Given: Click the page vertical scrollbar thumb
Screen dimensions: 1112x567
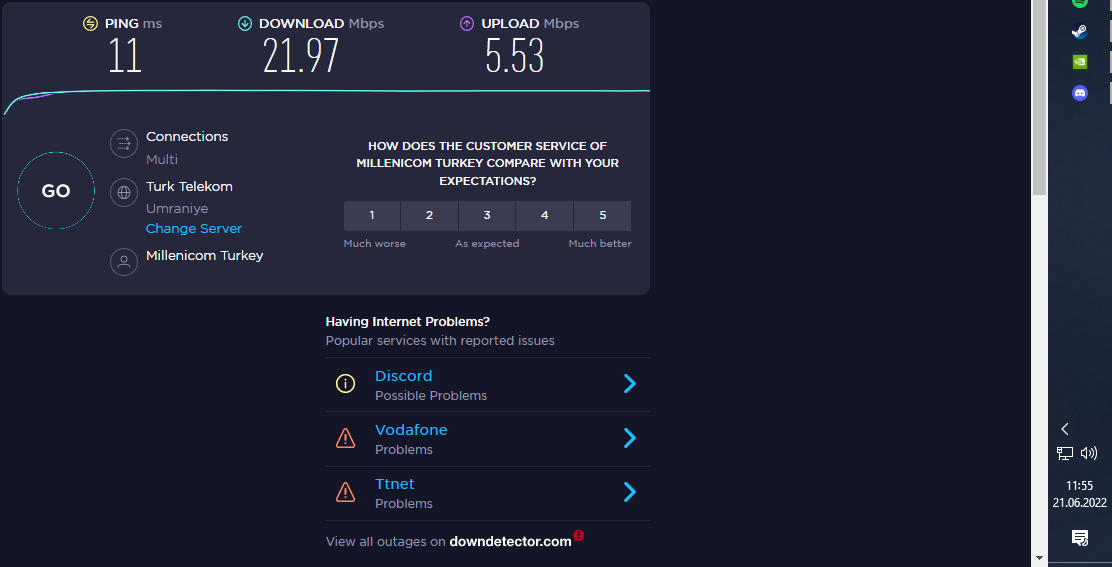Looking at the screenshot, I should 1040,98.
